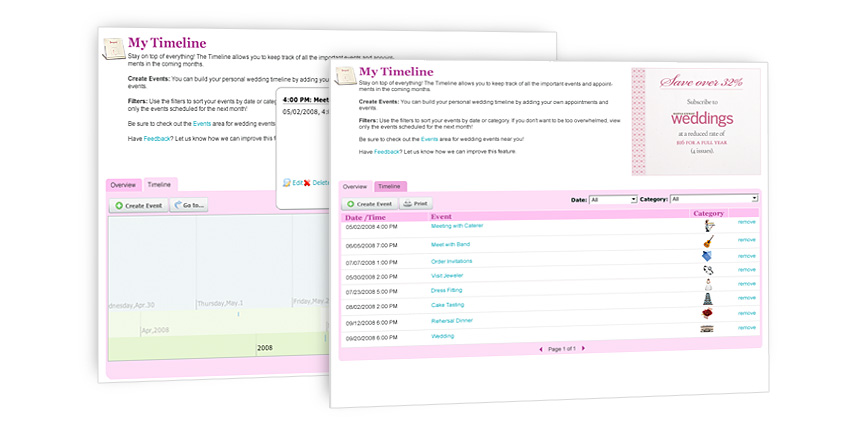Click the Apr,2008 month marker on timeline
Screen dimensions: 852x437
click(155, 330)
